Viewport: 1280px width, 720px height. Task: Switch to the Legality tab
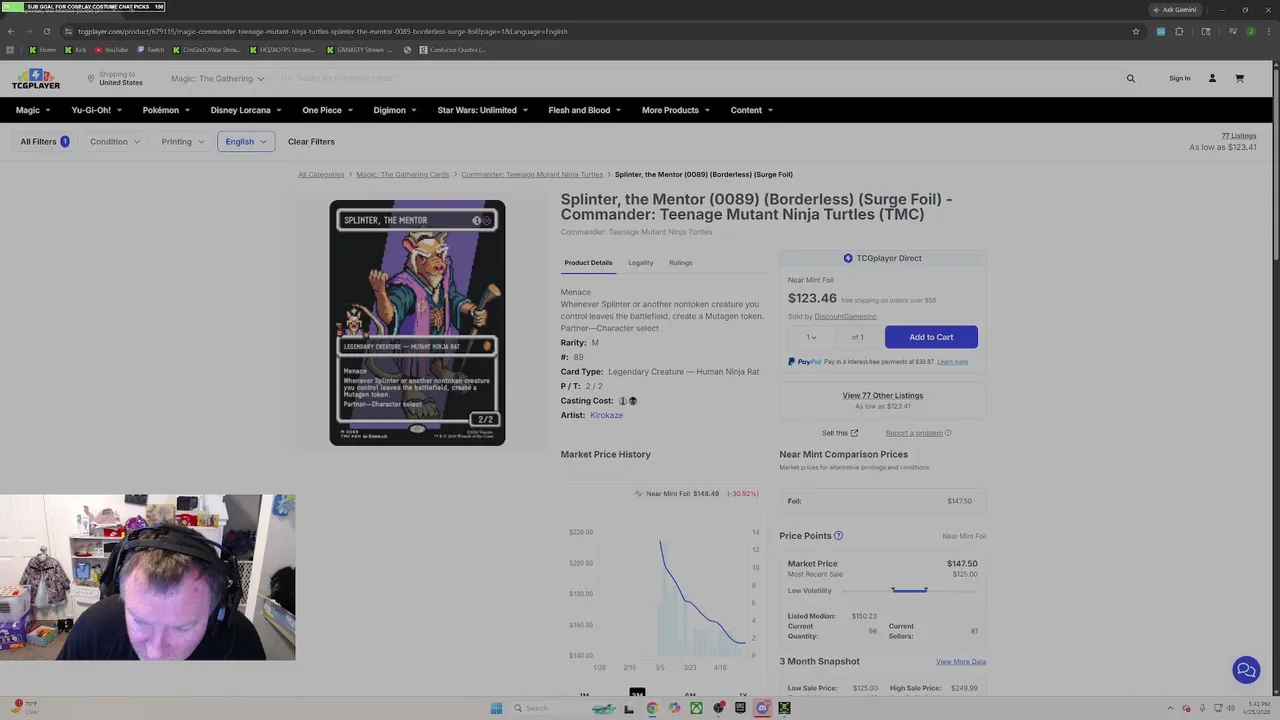coord(641,262)
